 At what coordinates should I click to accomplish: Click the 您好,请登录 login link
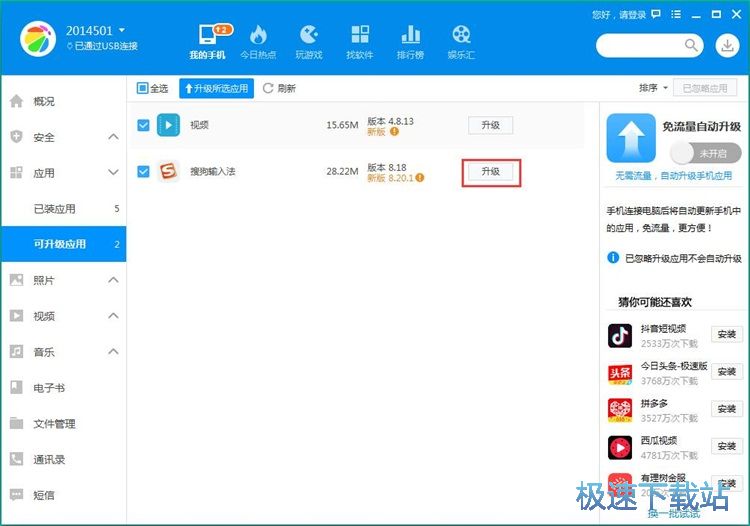click(619, 15)
